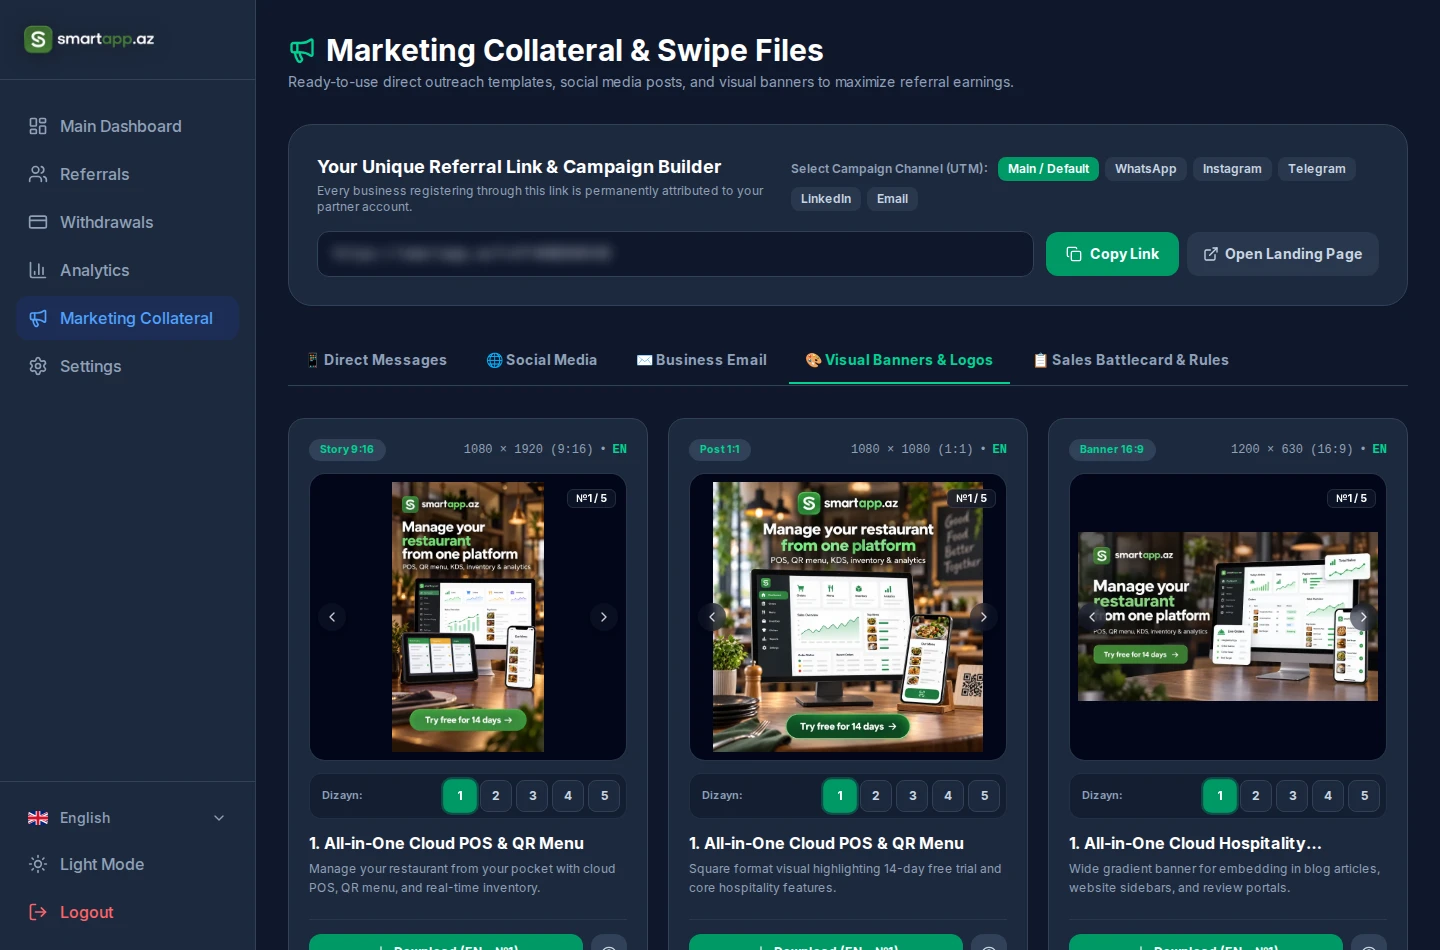Select the Instagram campaign channel
Screen dimensions: 1440x950
1232,169
